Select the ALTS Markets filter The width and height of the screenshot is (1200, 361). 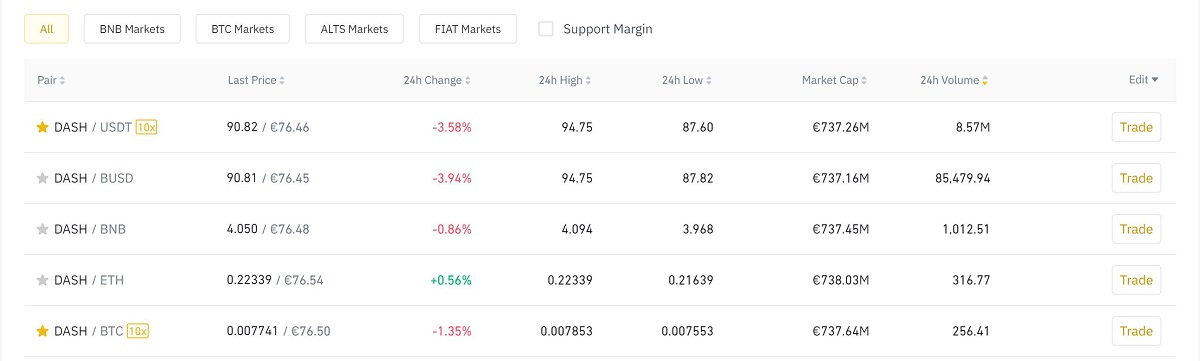pyautogui.click(x=354, y=29)
